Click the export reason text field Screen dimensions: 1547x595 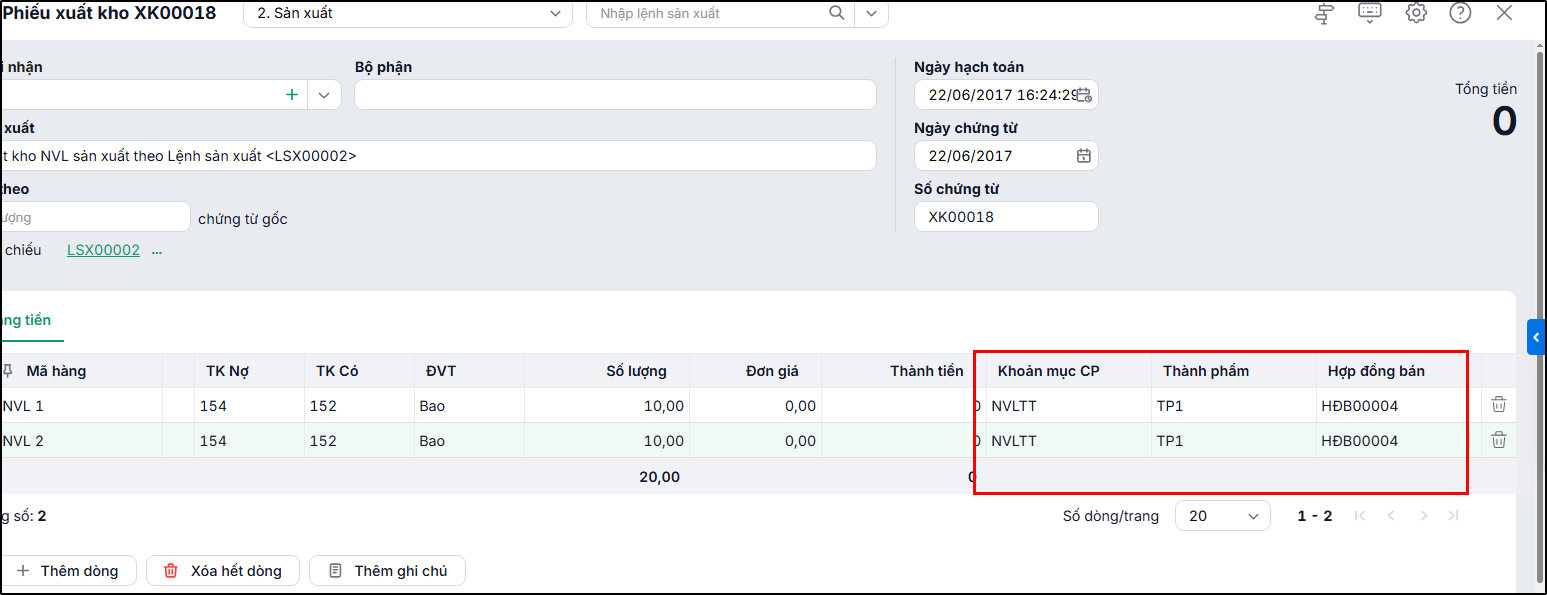[438, 156]
